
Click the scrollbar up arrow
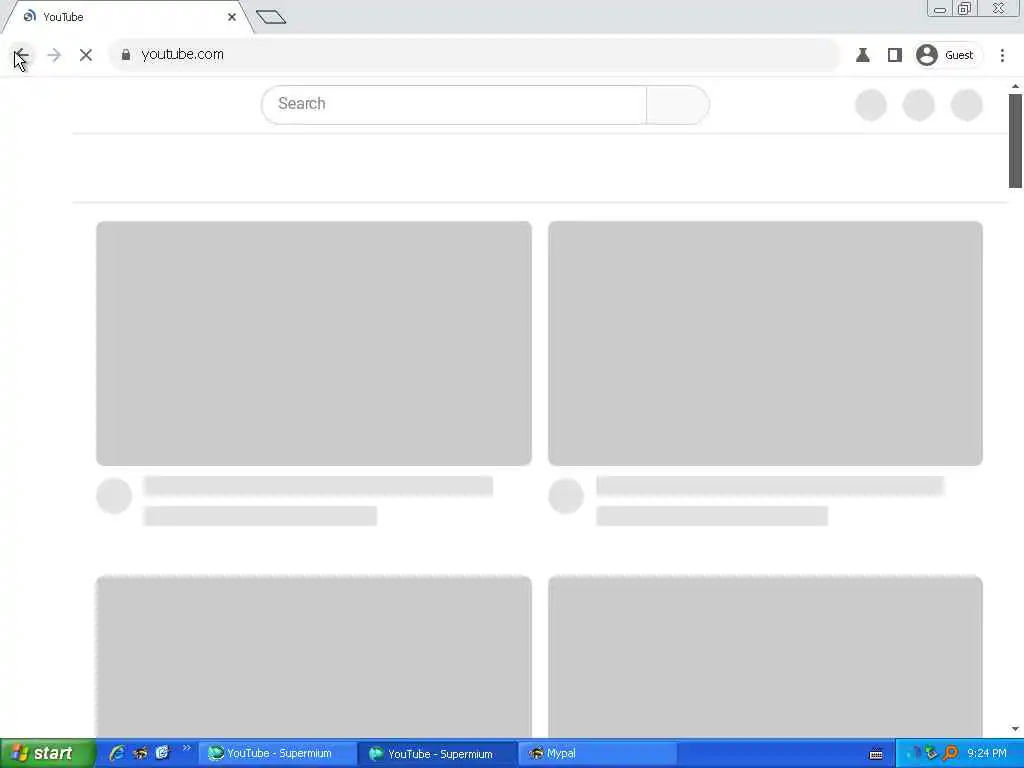coord(1015,86)
